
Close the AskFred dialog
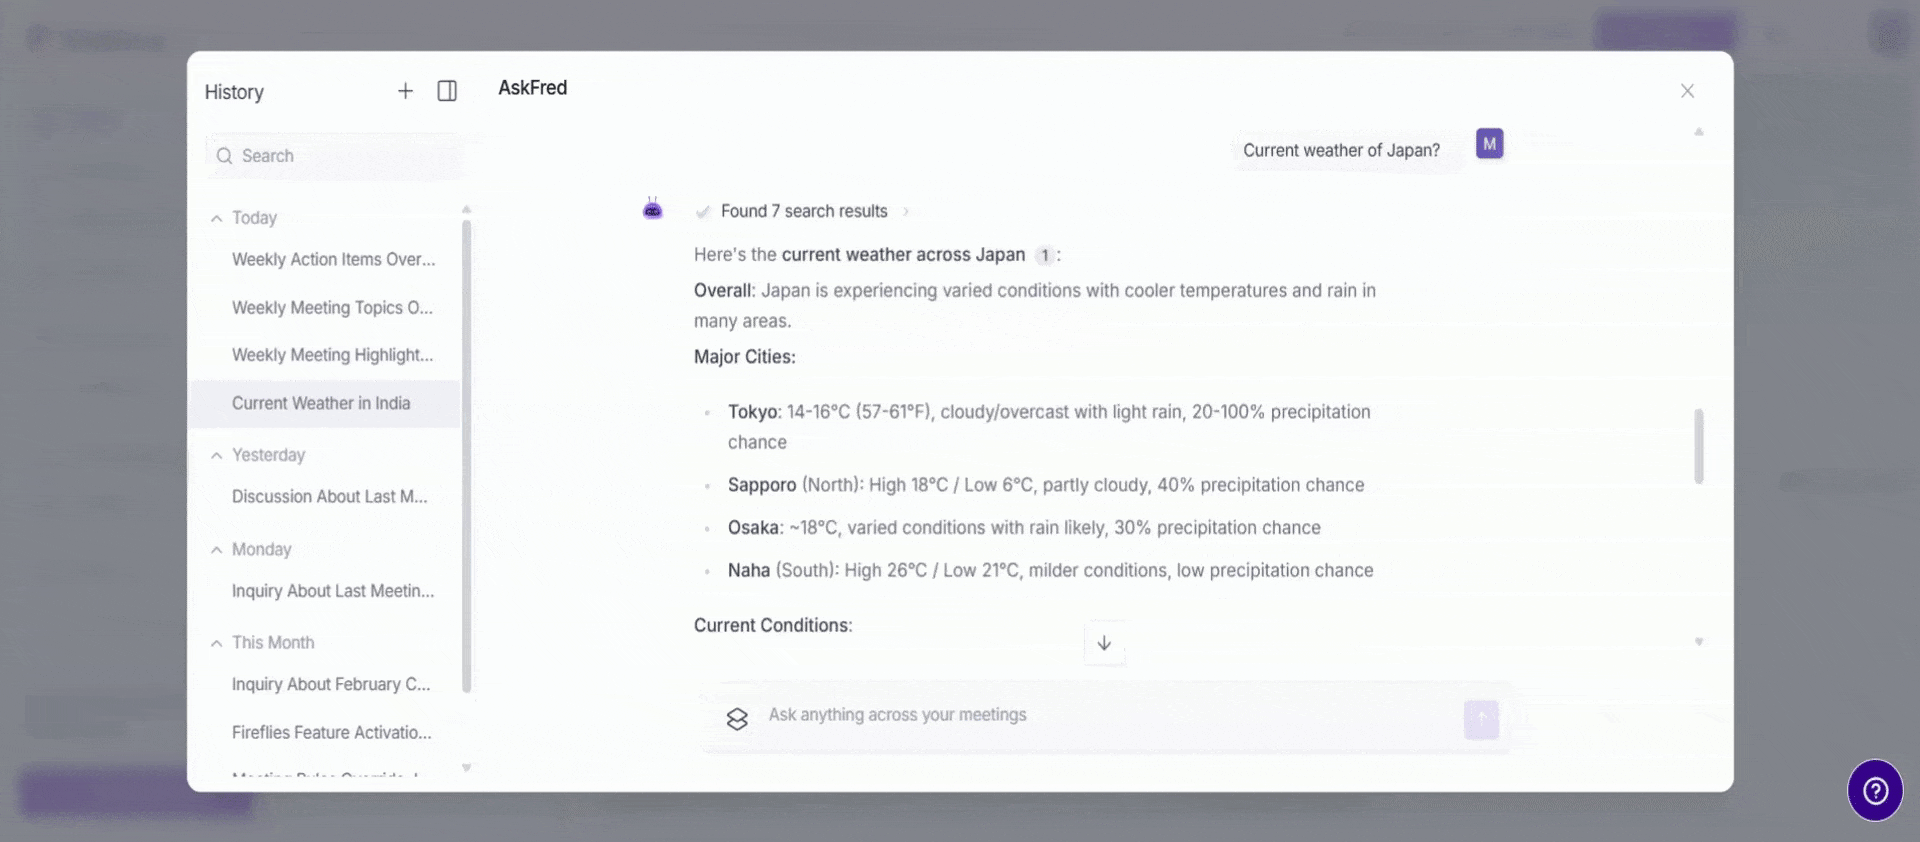(1687, 91)
